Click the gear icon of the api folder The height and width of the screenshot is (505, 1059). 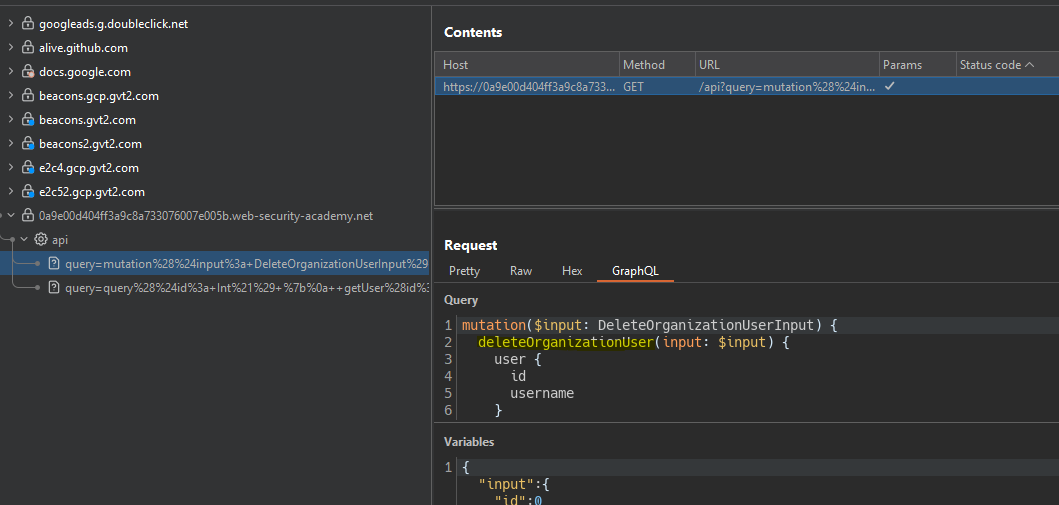(41, 240)
